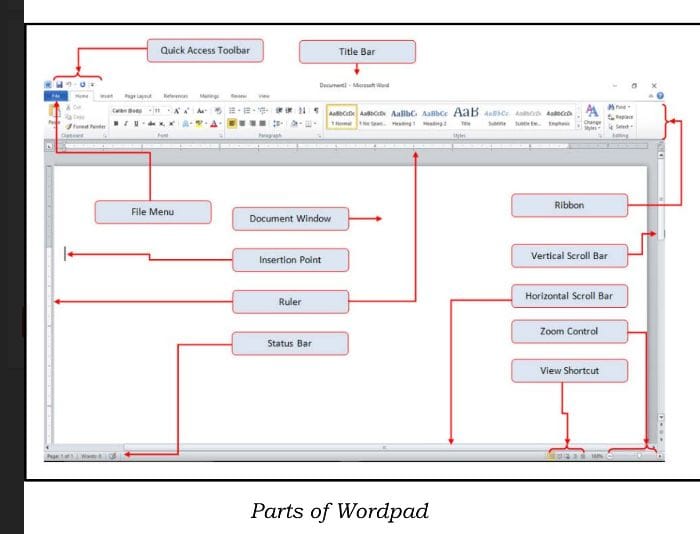The height and width of the screenshot is (534, 700).
Task: Click the blue Help question mark icon
Action: (660, 96)
